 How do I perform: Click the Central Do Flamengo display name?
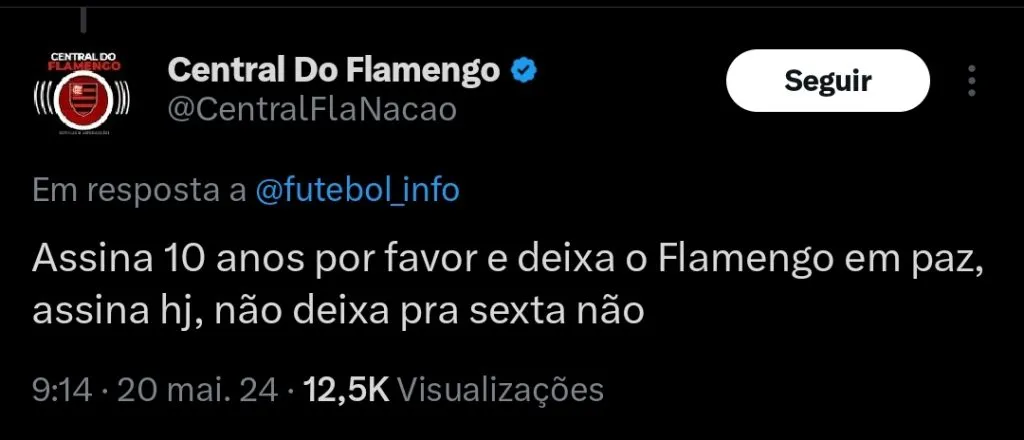[x=334, y=70]
